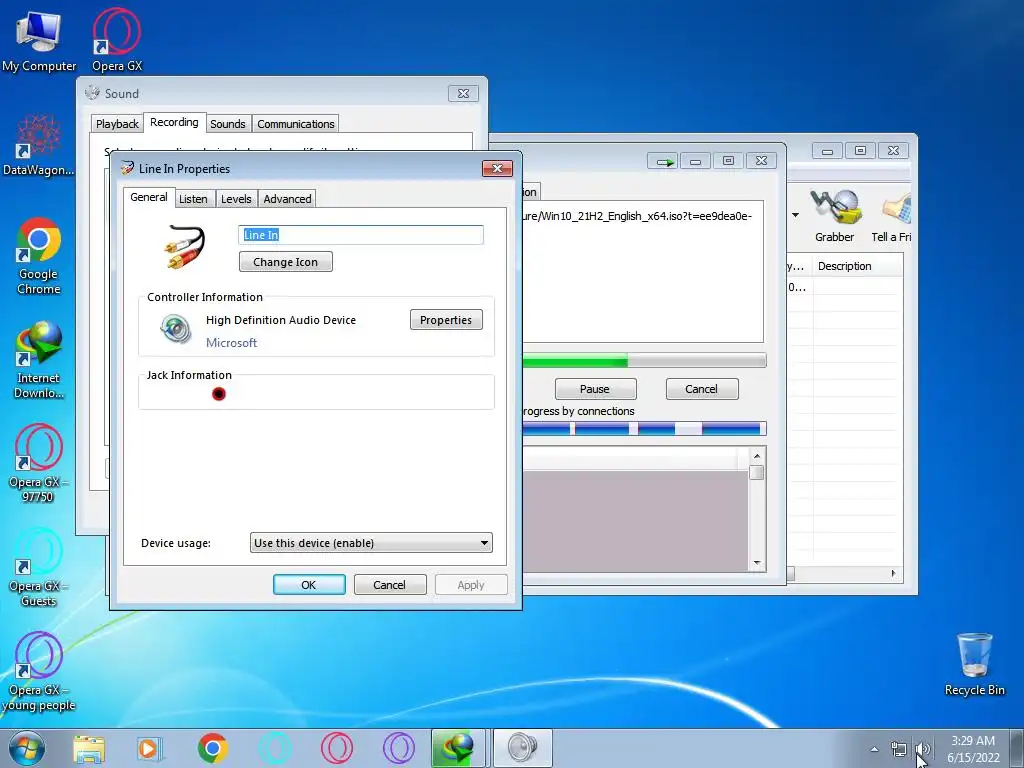
Task: Cancel the download in progress window
Action: (x=701, y=389)
